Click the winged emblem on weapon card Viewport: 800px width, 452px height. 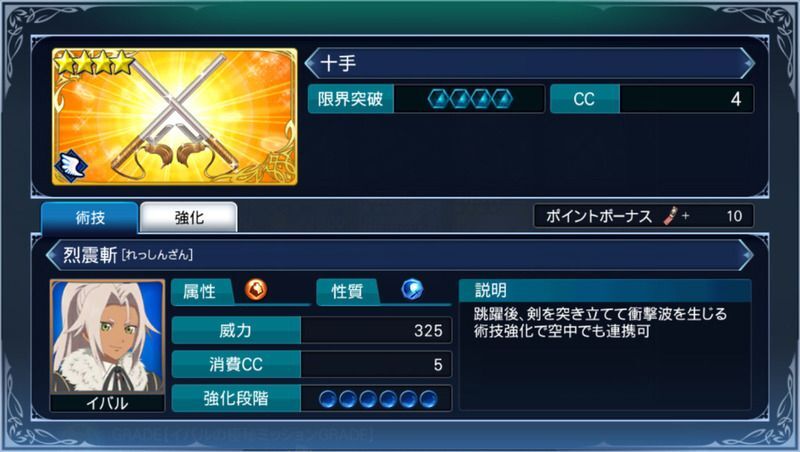pos(72,166)
